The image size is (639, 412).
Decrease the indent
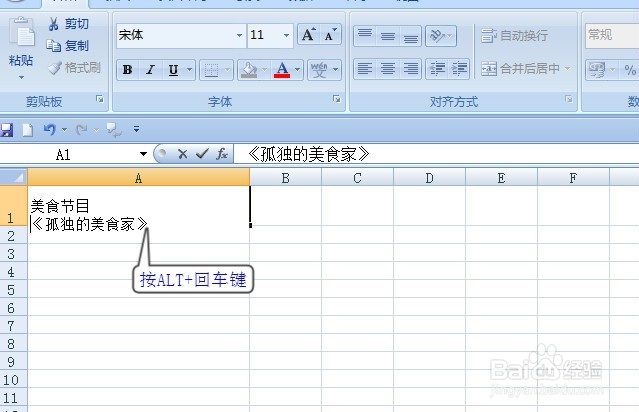click(x=437, y=68)
